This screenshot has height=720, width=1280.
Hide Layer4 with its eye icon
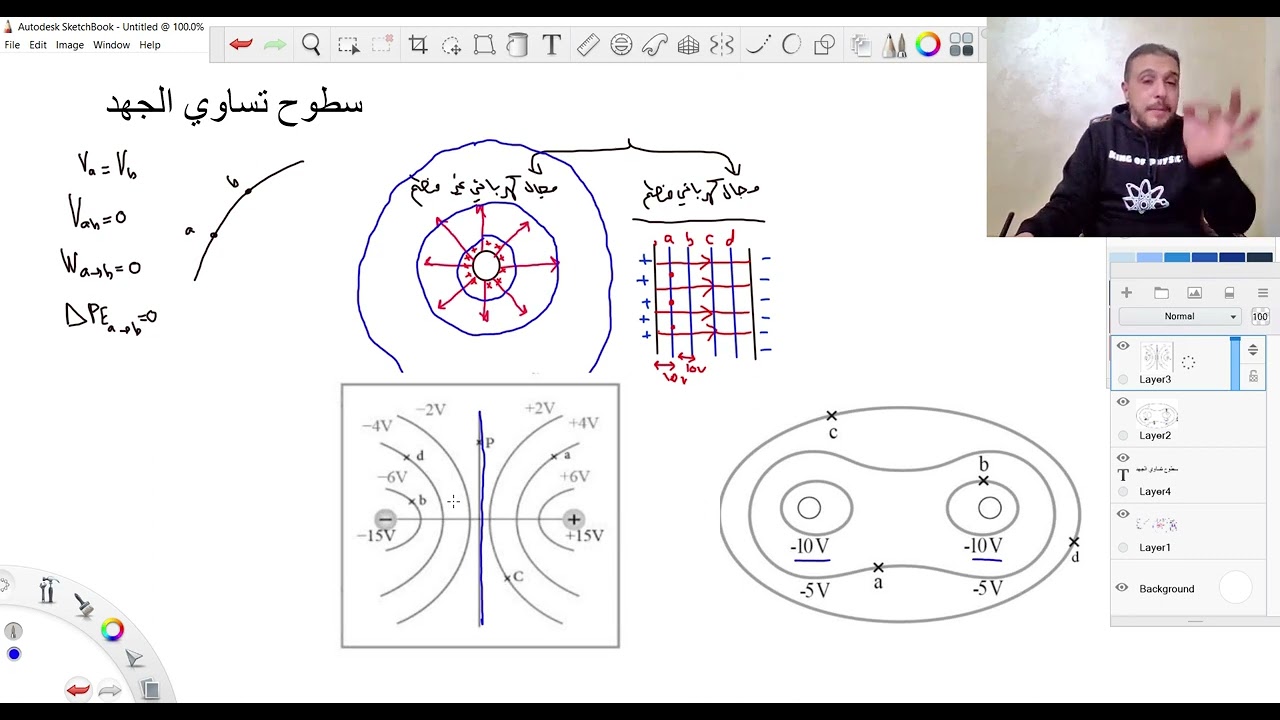(x=1123, y=458)
